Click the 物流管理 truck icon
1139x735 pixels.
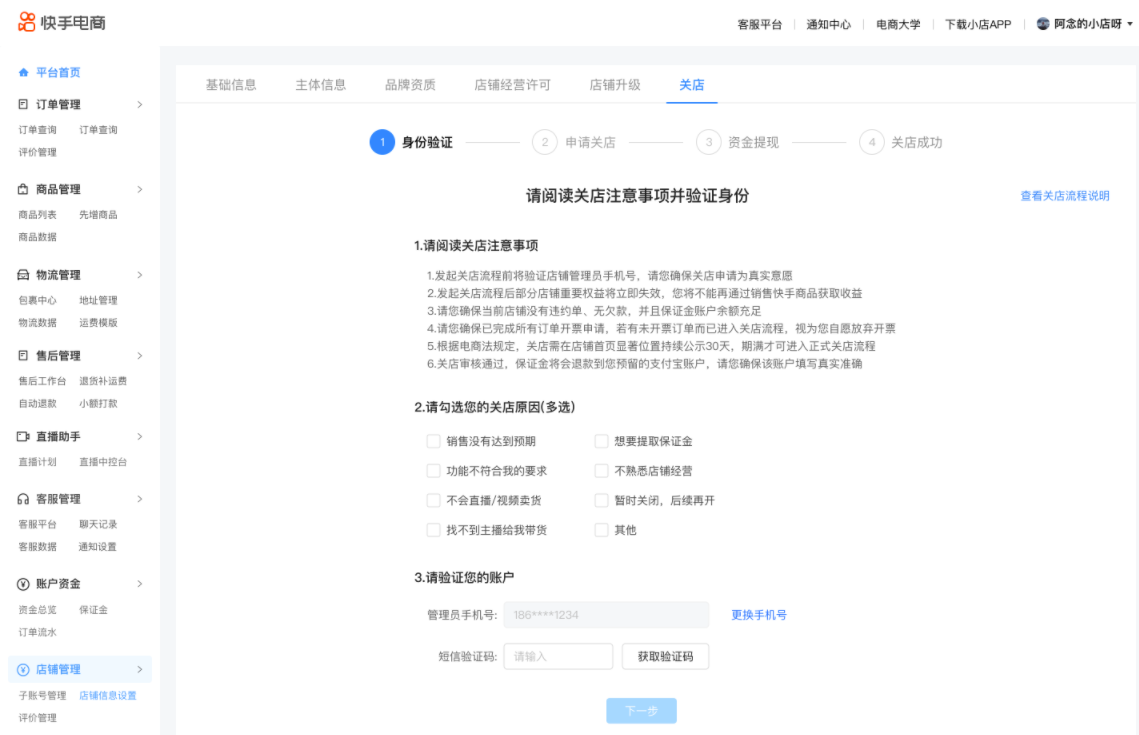(x=23, y=275)
